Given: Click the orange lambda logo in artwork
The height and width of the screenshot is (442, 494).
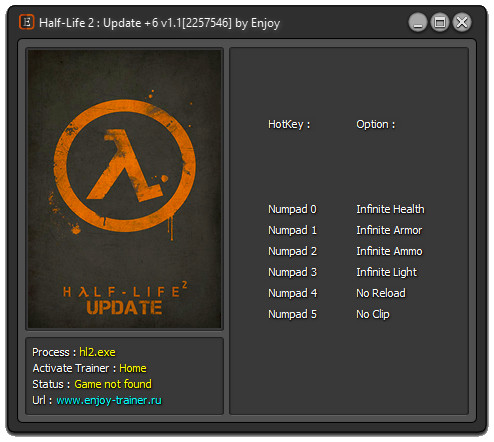Looking at the screenshot, I should tap(124, 166).
